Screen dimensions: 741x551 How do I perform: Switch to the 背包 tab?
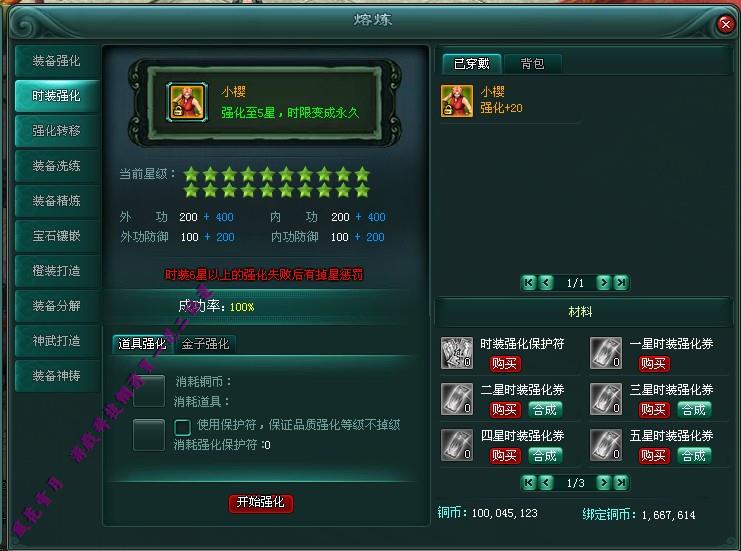click(533, 64)
